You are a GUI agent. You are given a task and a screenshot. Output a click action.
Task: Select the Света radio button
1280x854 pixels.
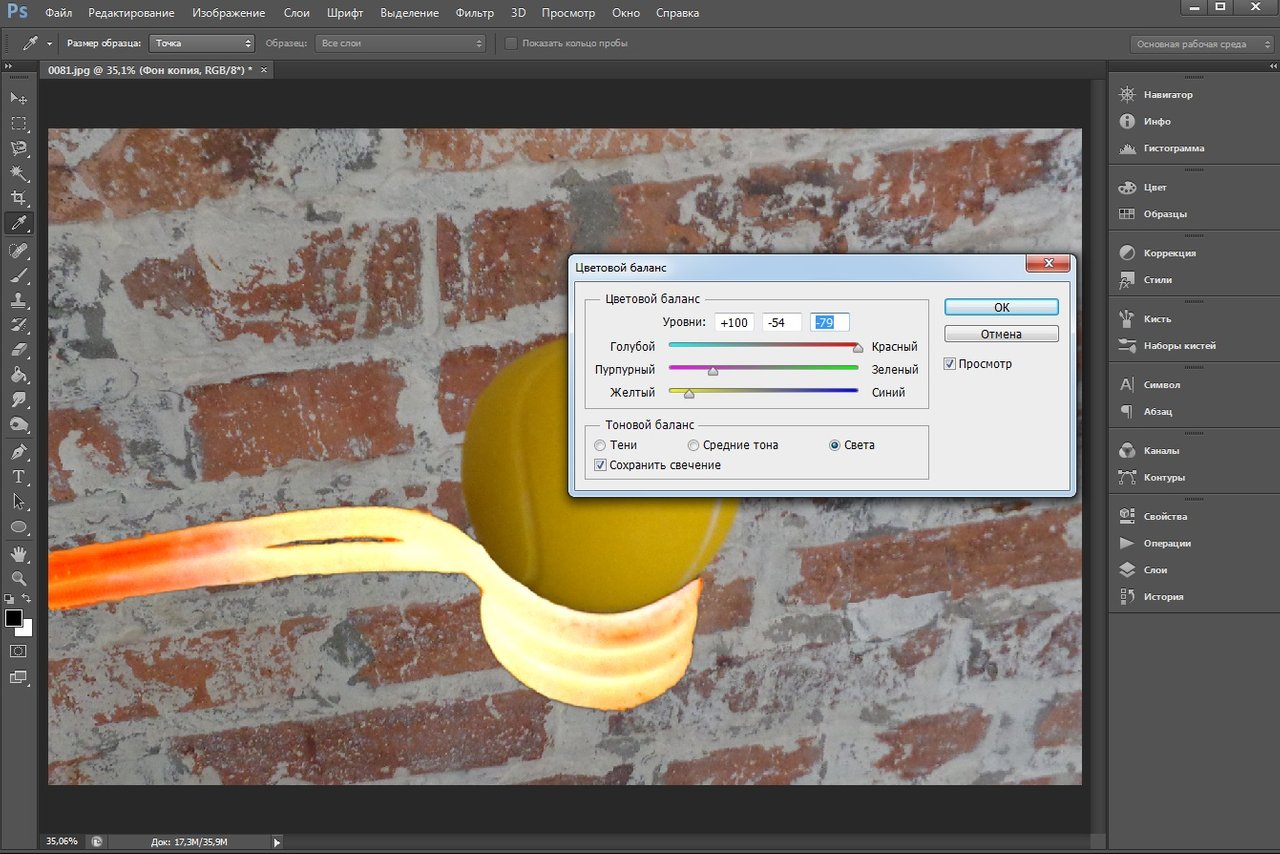(834, 445)
